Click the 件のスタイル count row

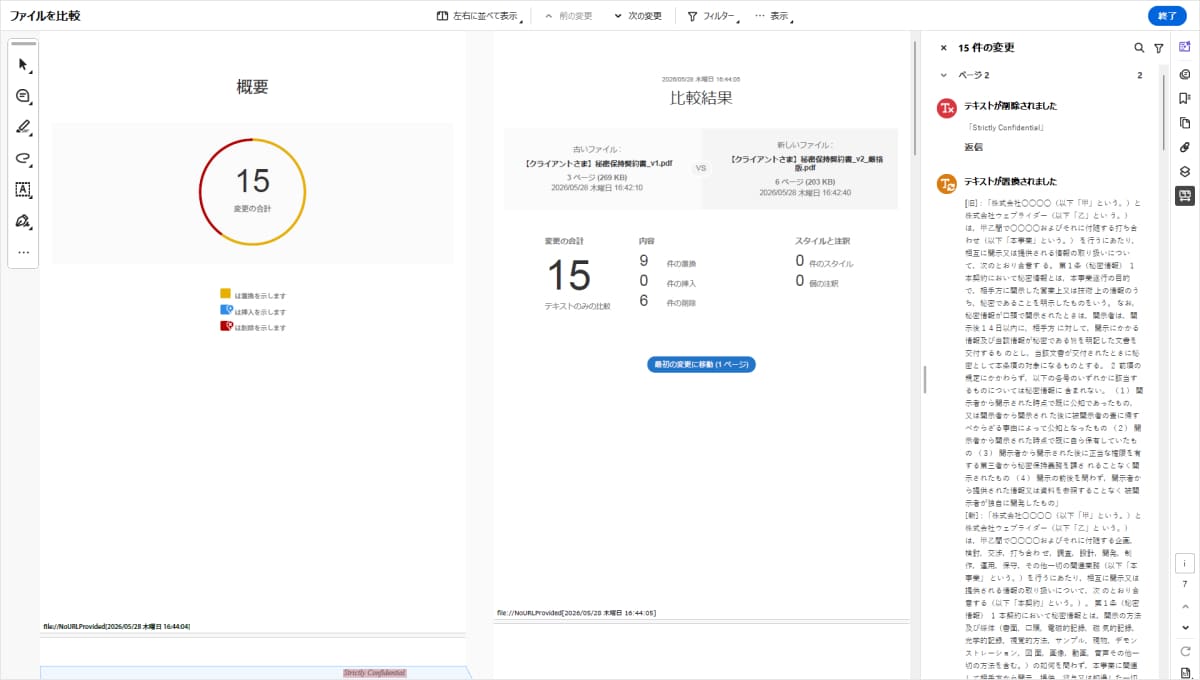click(824, 262)
